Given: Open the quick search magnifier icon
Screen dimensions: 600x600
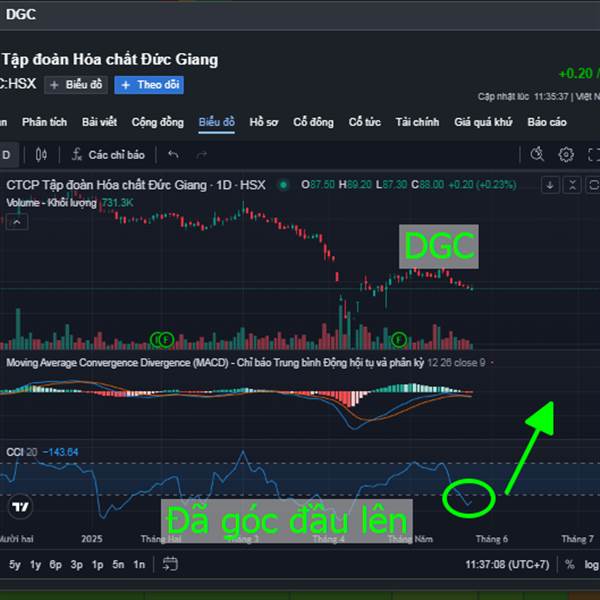Looking at the screenshot, I should [537, 154].
